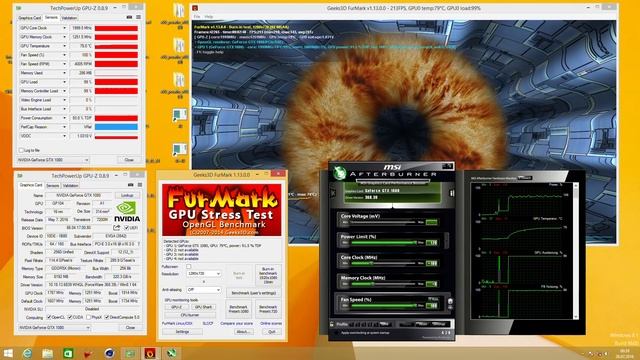Image resolution: width=640 pixels, height=360 pixels.
Task: Click the Lookup button in GPU-Z
Action: [127, 196]
